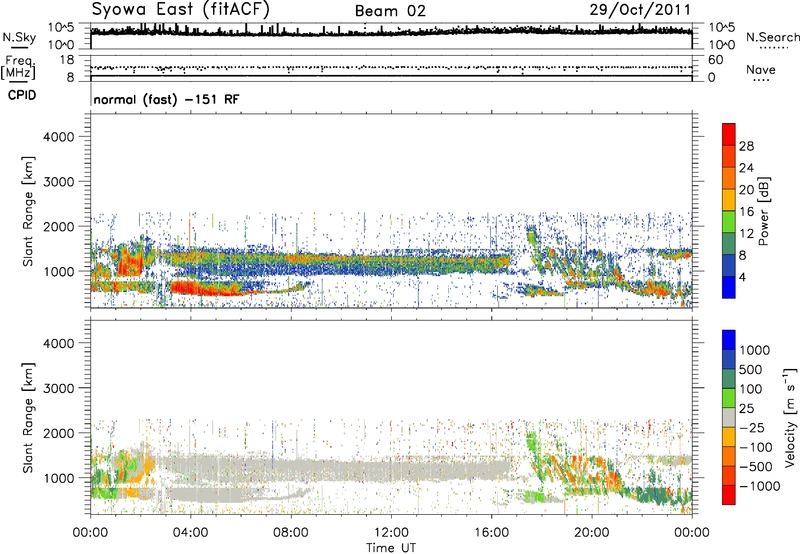Click the "08:00" time tick label
The height and width of the screenshot is (554, 800).
click(x=291, y=532)
